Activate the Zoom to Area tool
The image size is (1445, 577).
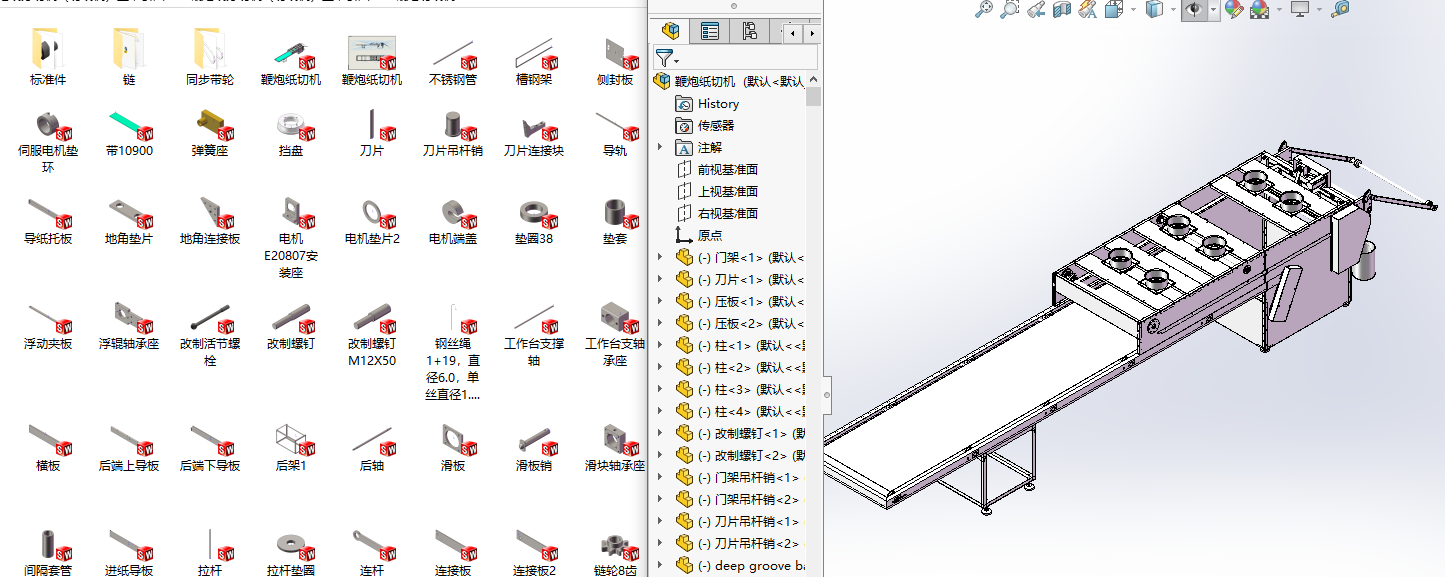1008,10
